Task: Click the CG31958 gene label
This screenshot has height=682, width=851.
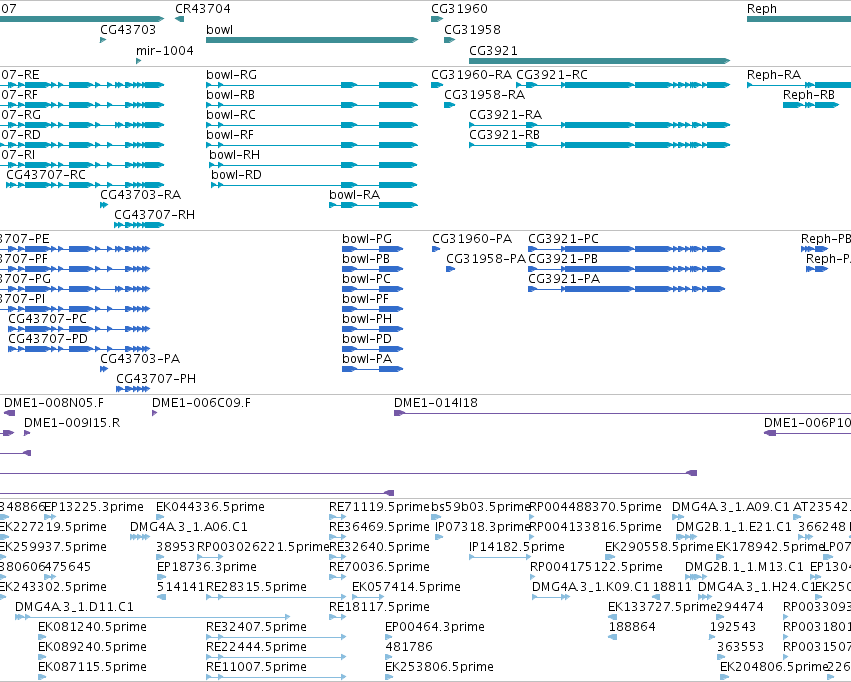Action: (472, 29)
